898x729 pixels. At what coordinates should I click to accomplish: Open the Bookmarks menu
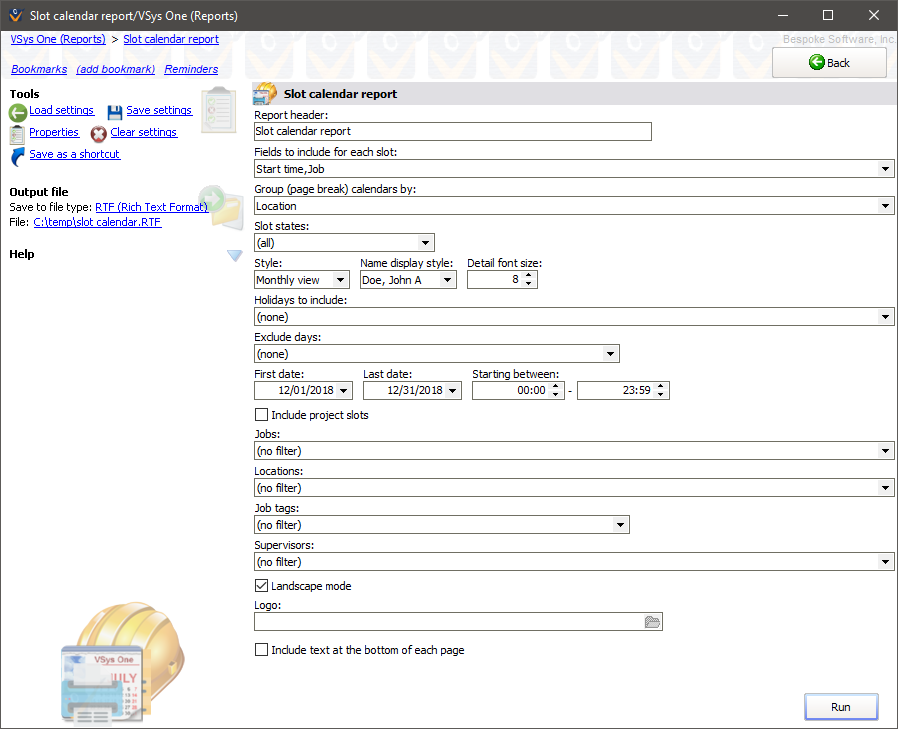pos(38,69)
